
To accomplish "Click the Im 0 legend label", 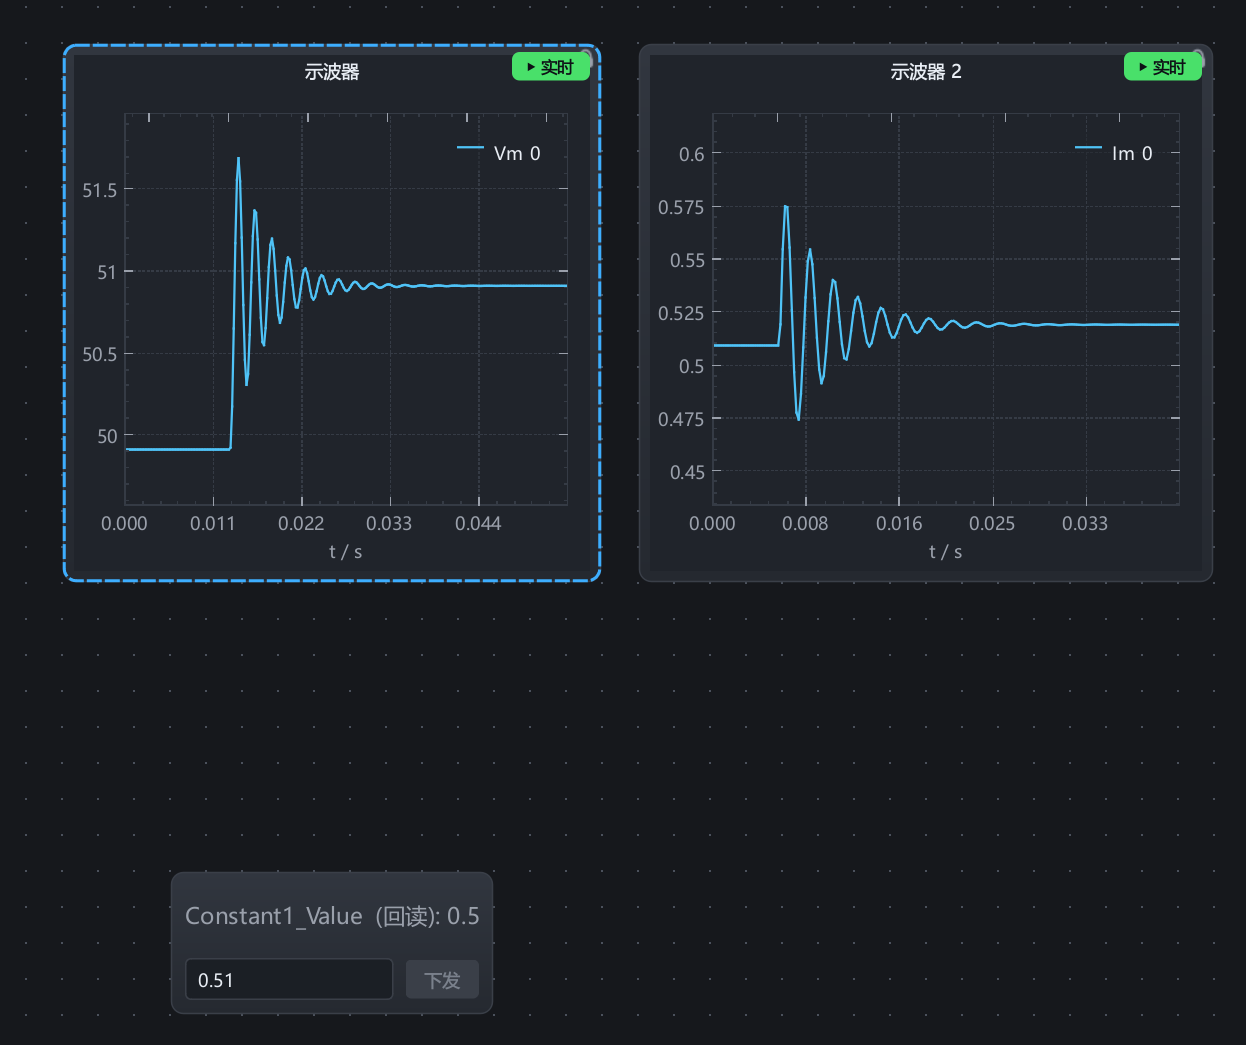I will tap(1132, 153).
